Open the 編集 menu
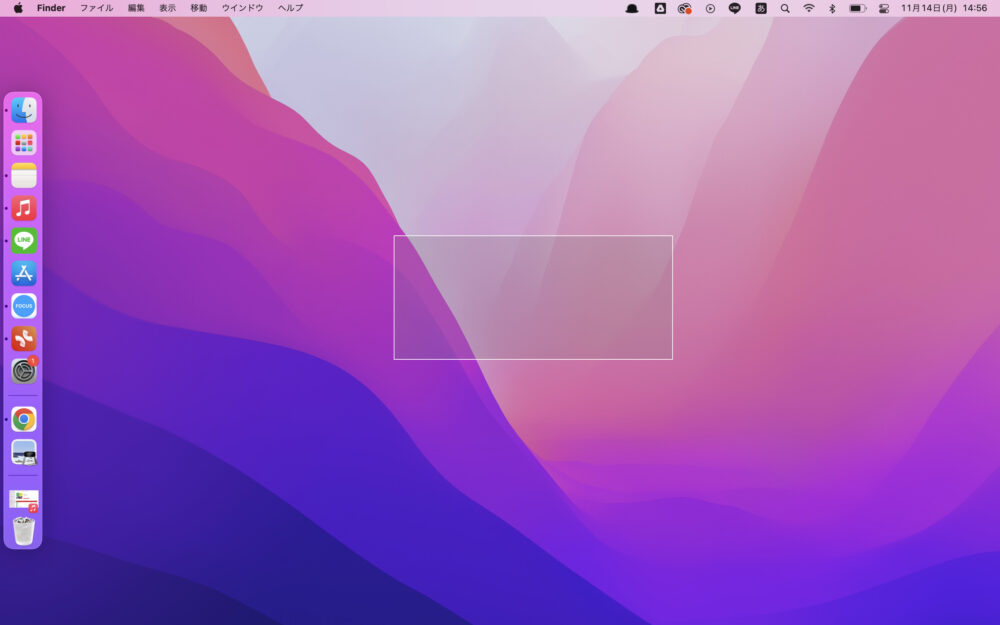This screenshot has height=625, width=1000. point(136,8)
